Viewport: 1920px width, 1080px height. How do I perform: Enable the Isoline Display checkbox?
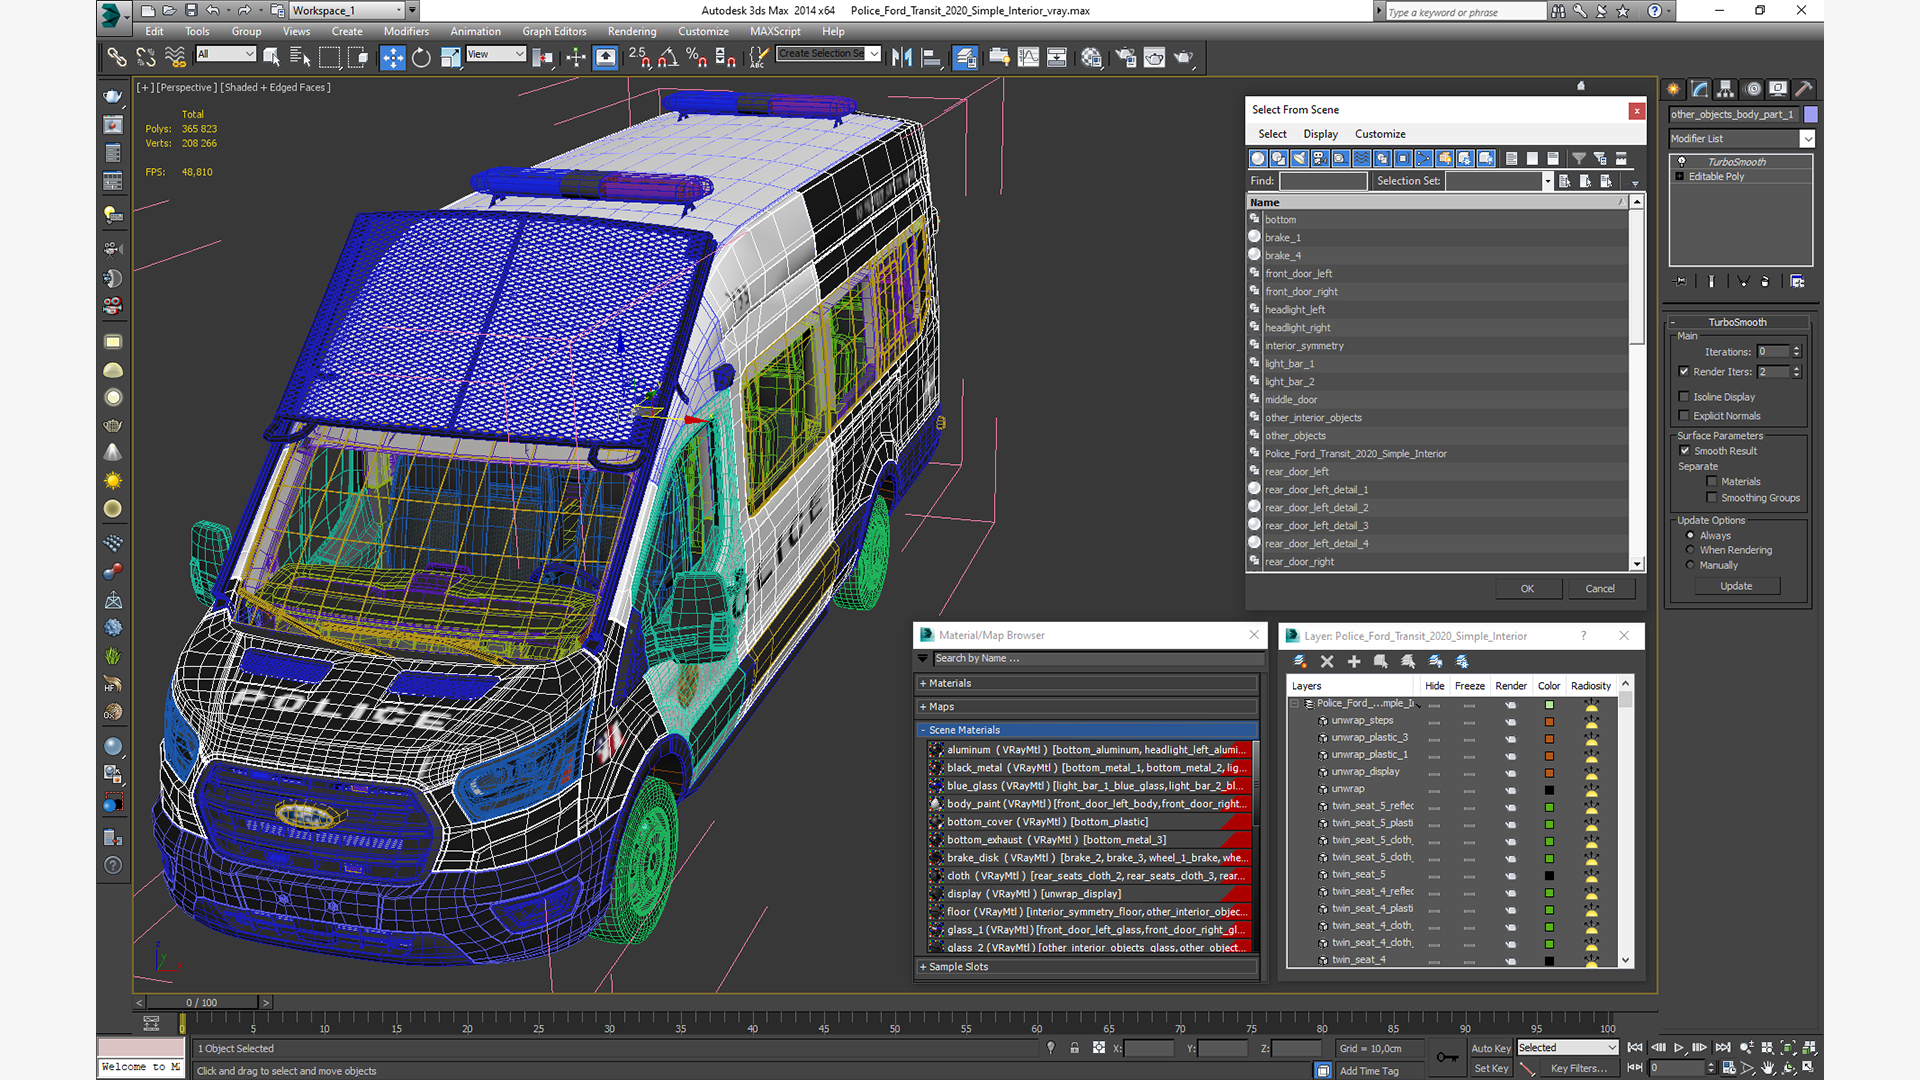click(x=1685, y=397)
